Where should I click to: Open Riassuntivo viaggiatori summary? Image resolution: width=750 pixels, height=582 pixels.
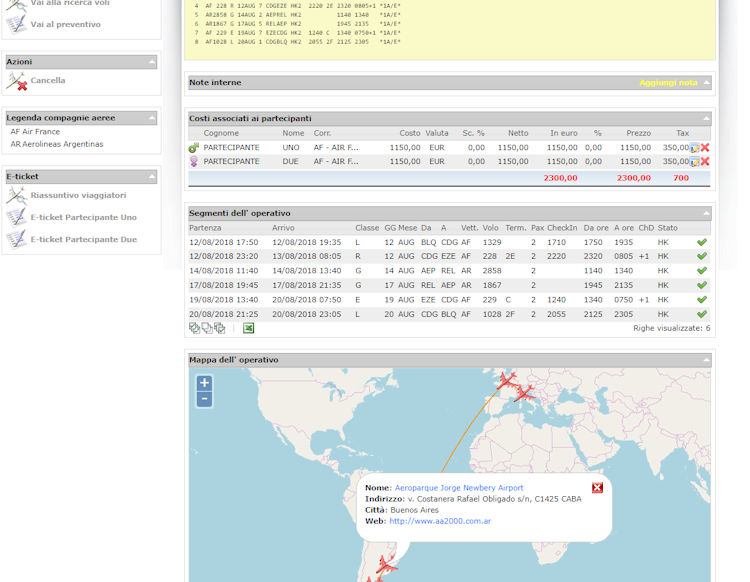pos(78,195)
